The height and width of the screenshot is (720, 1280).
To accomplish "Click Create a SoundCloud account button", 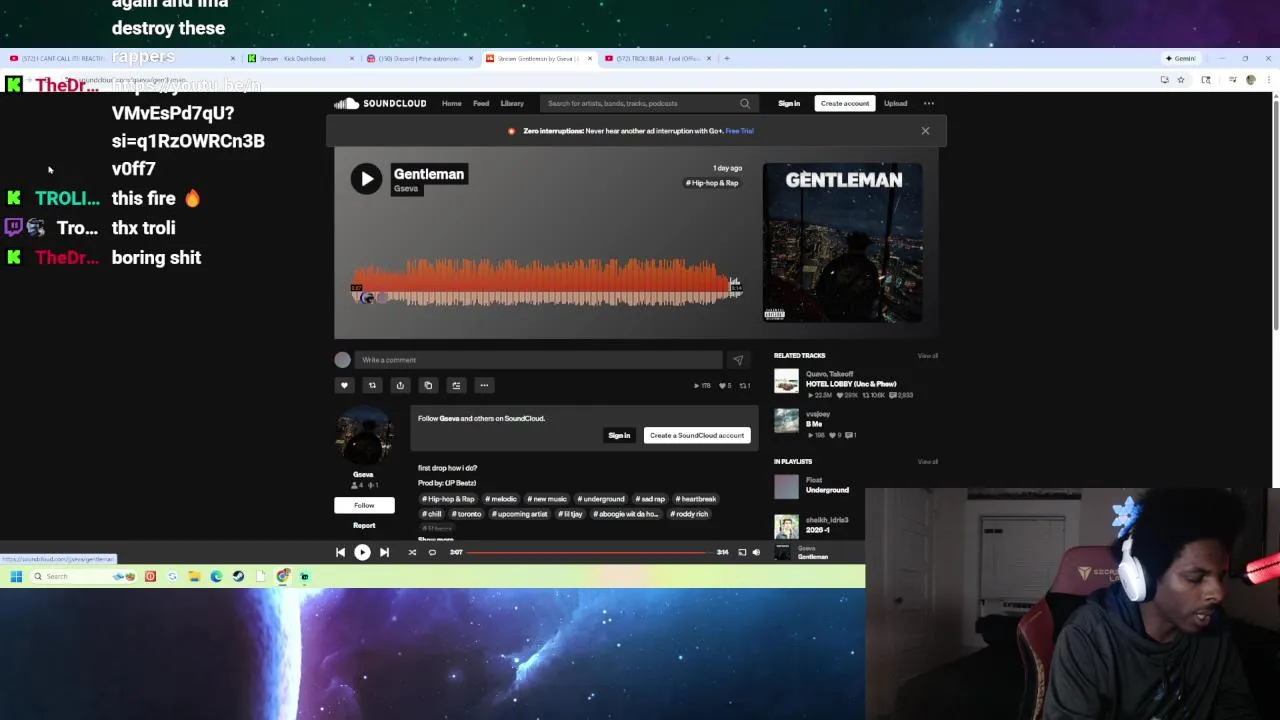I will tap(697, 435).
